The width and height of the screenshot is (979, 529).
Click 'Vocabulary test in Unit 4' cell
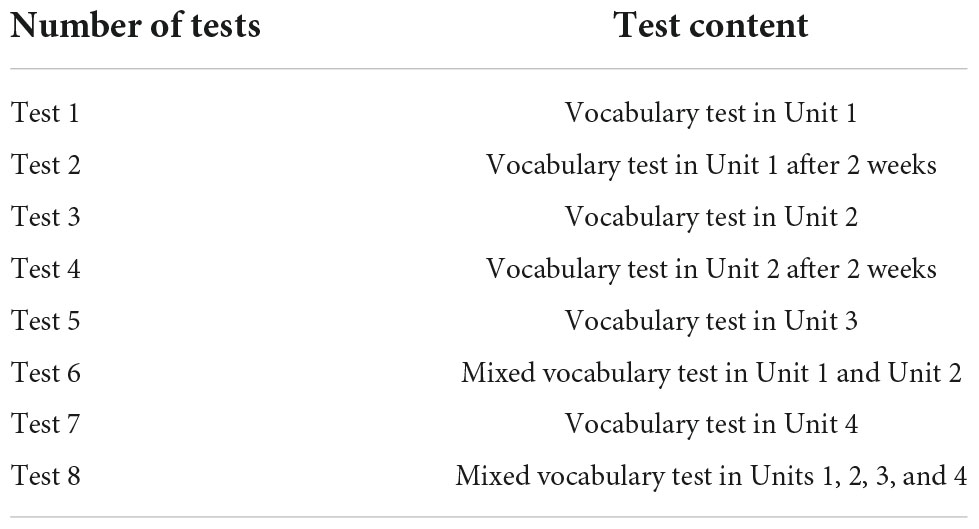click(711, 424)
